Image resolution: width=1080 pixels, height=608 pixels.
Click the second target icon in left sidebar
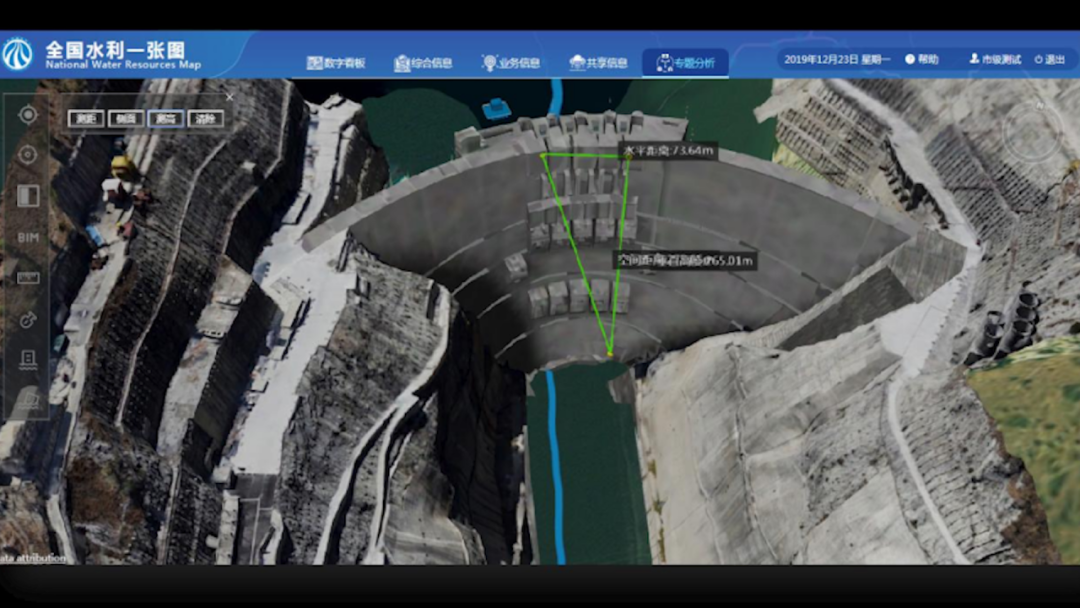pyautogui.click(x=28, y=155)
